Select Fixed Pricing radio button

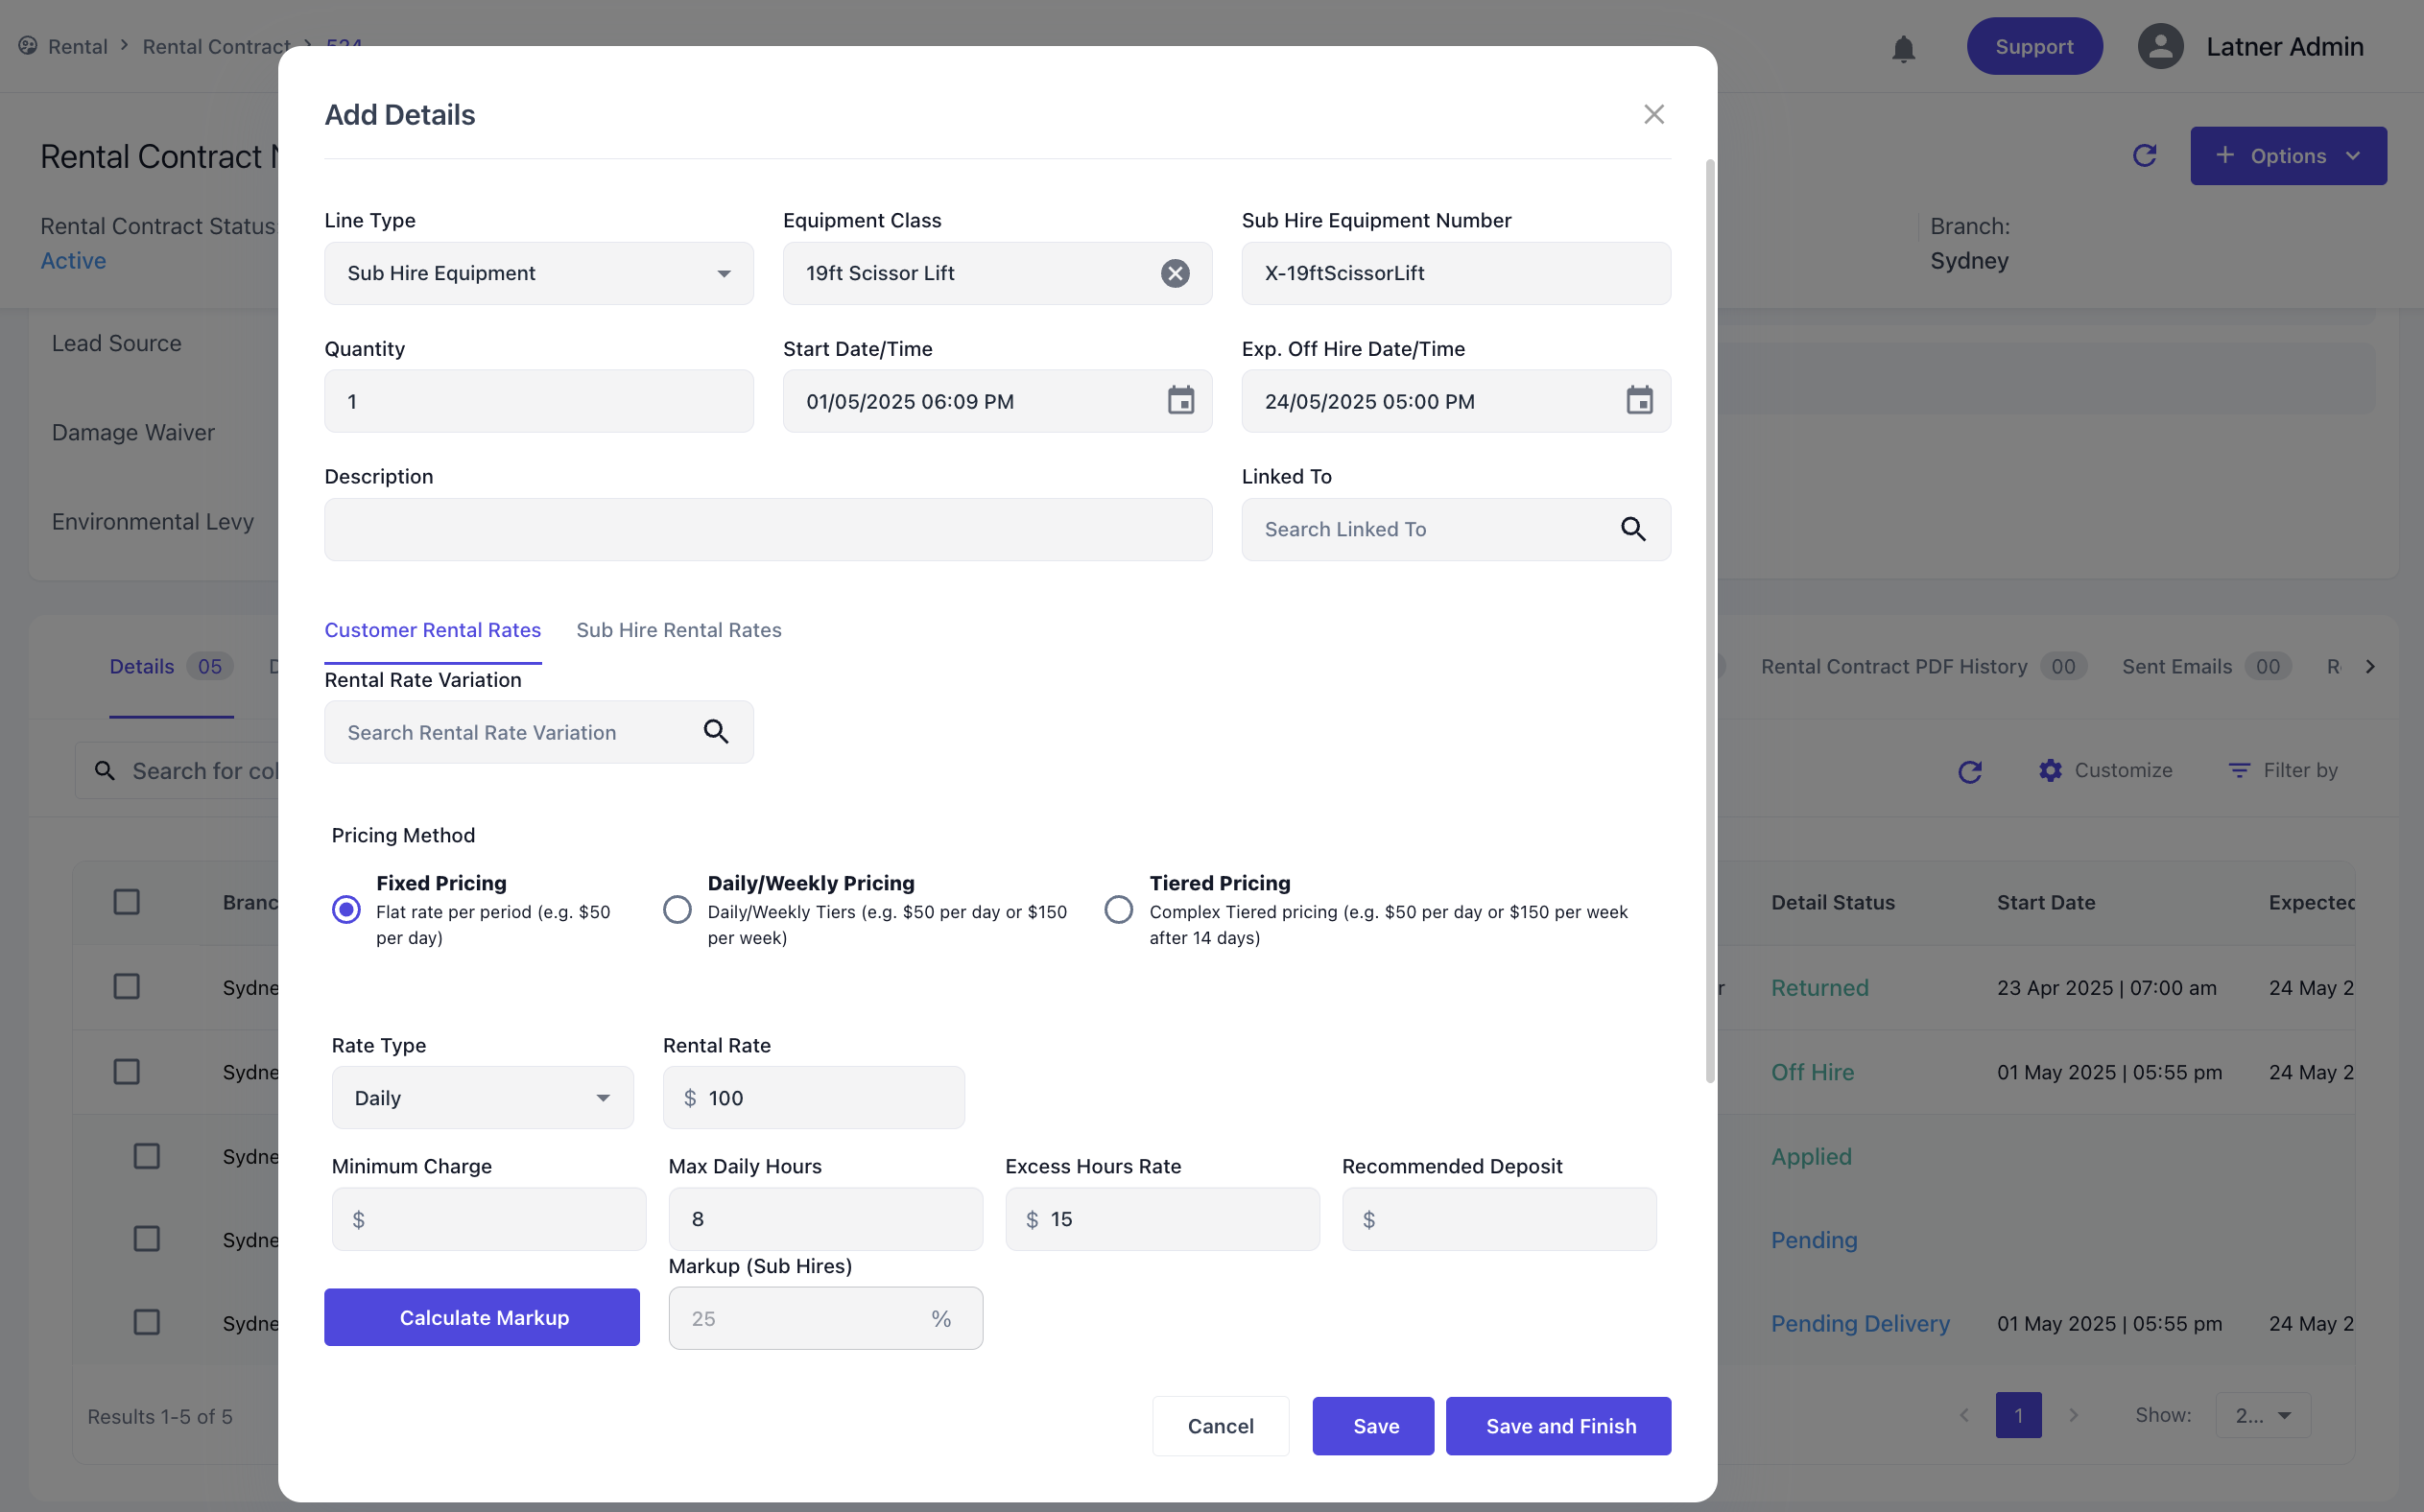click(346, 909)
